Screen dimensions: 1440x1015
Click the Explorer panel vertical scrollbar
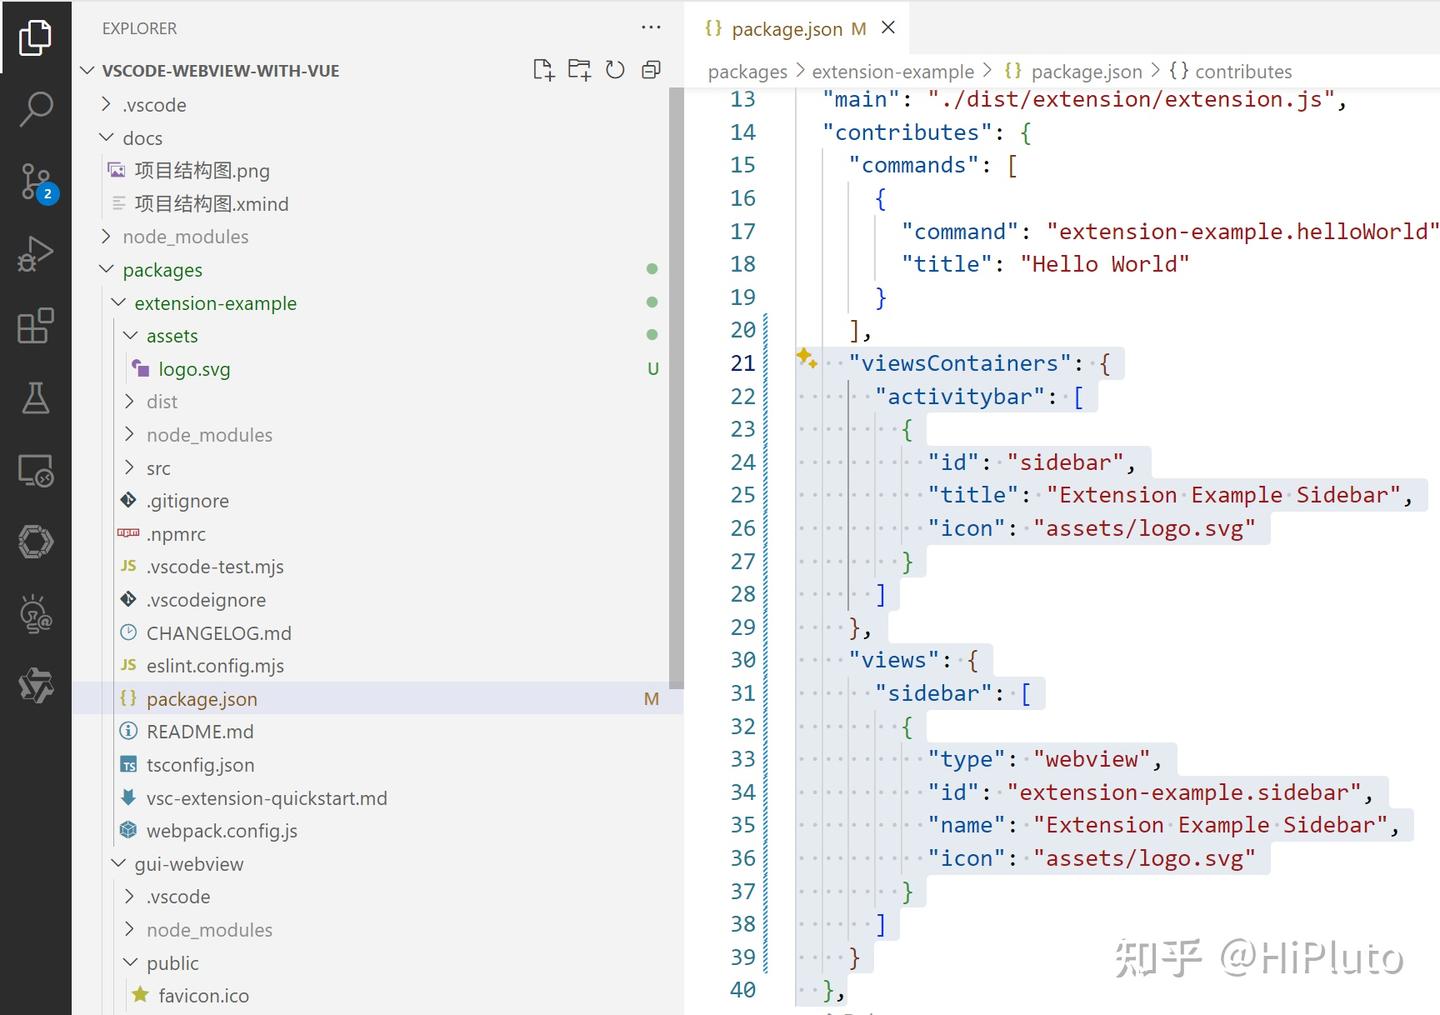676,388
